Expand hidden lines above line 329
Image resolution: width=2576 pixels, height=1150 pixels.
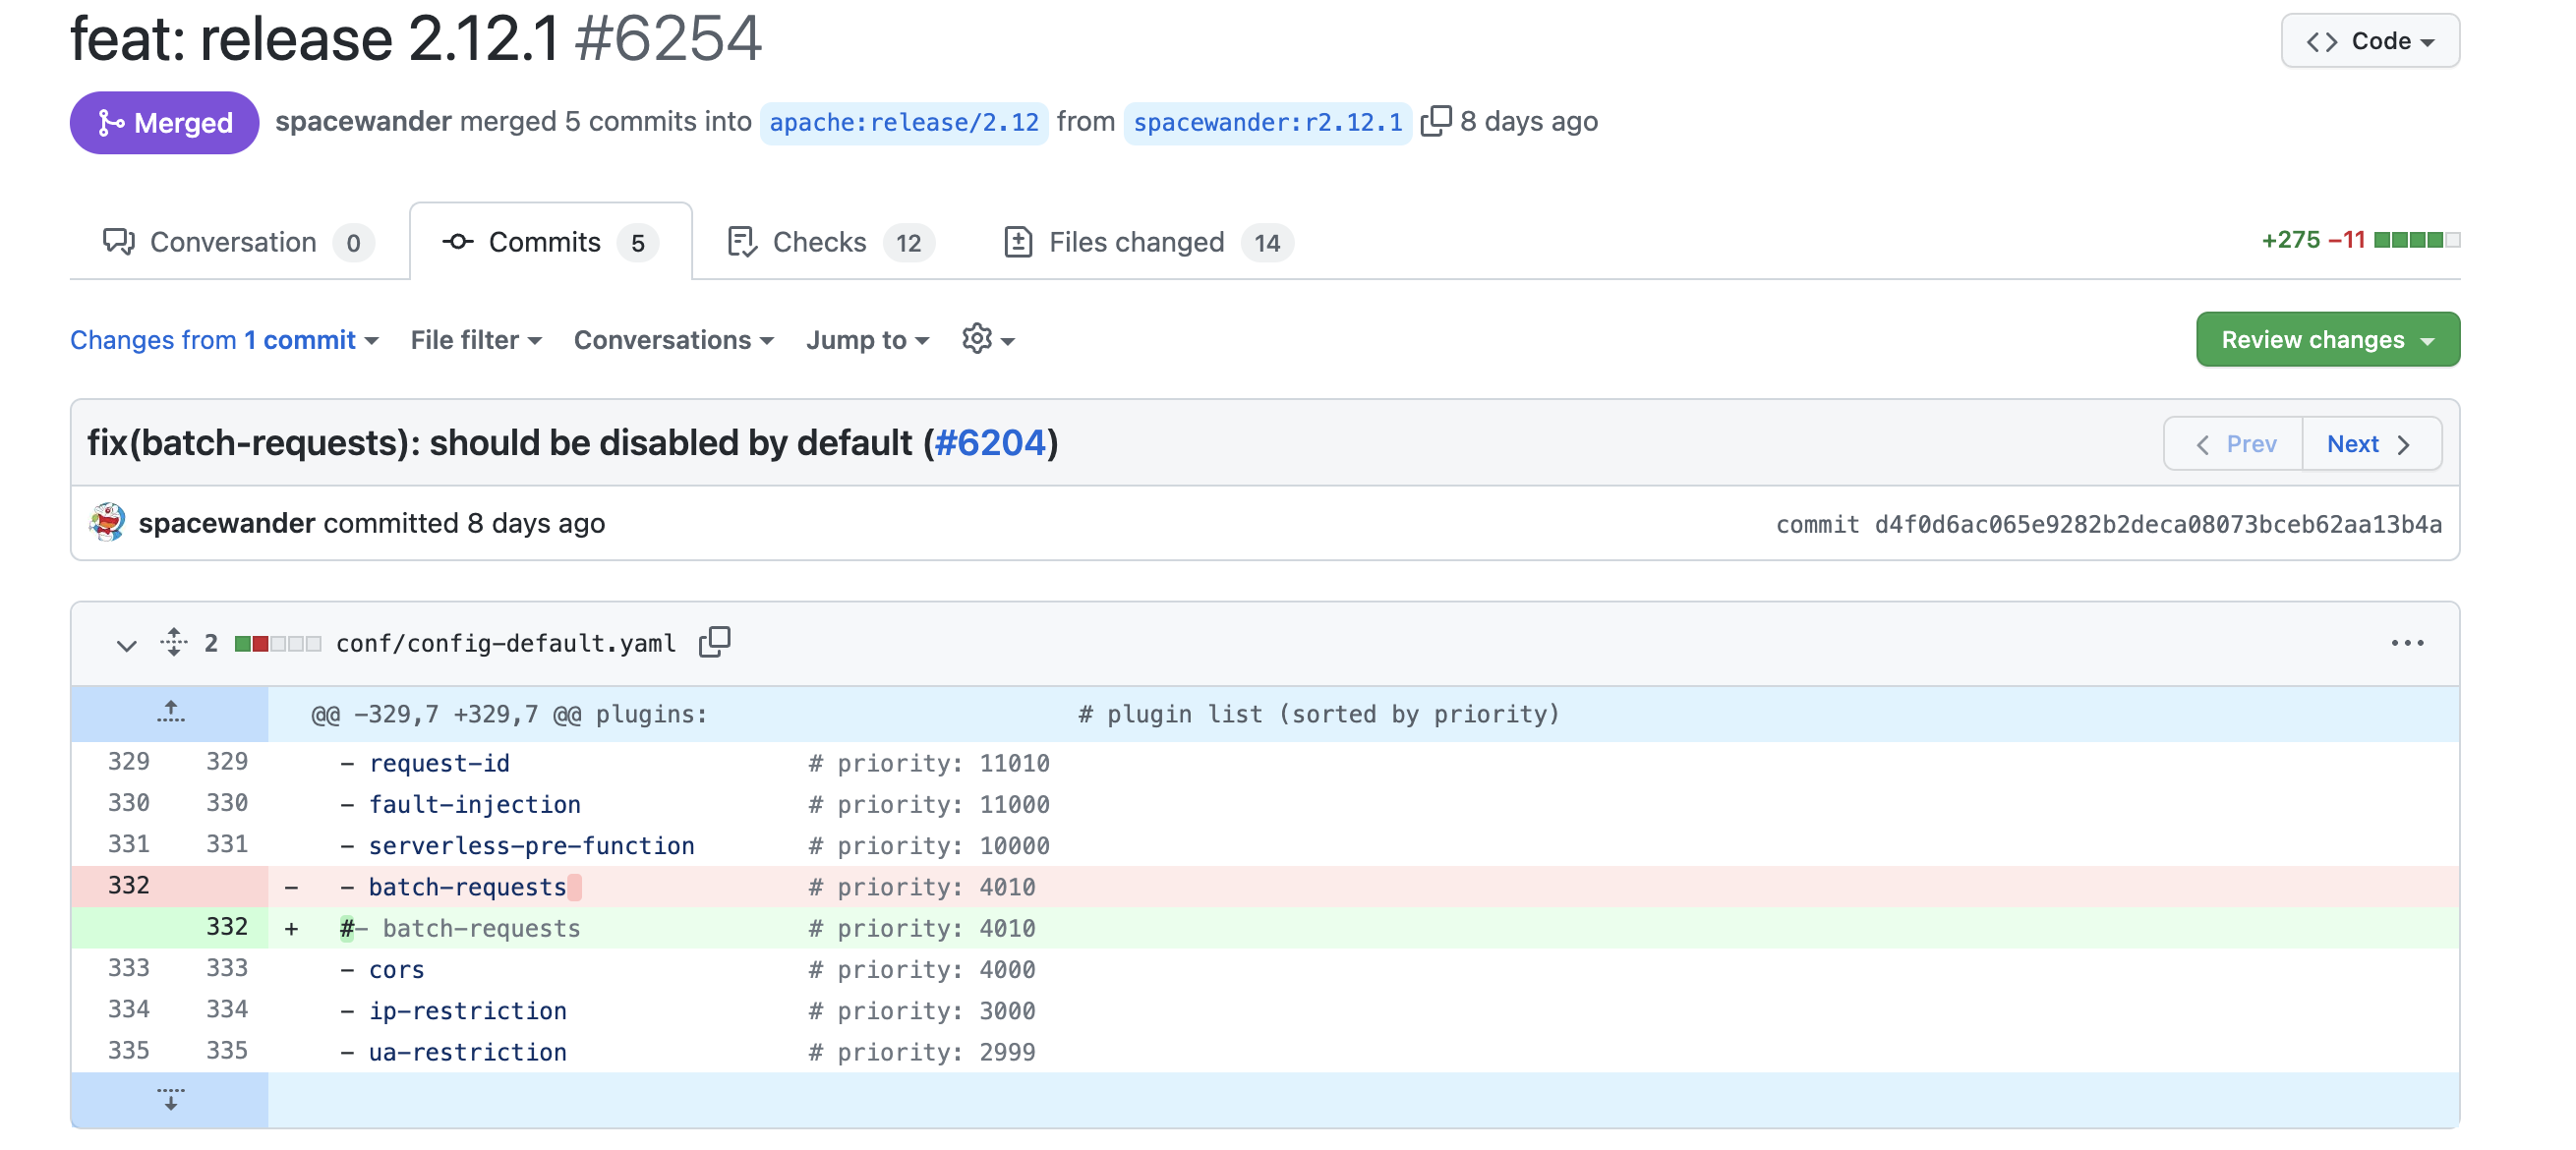point(170,713)
